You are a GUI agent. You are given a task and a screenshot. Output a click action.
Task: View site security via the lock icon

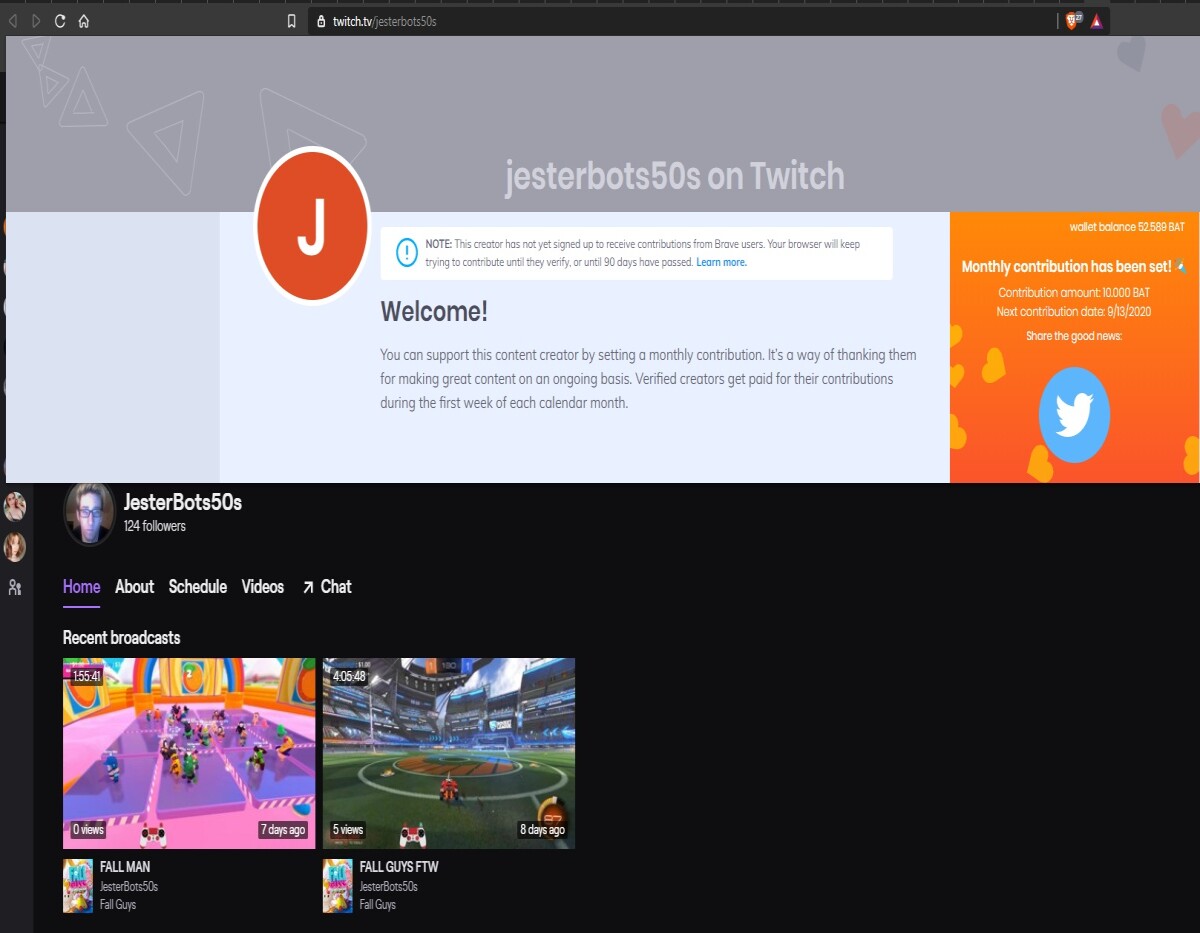[321, 21]
